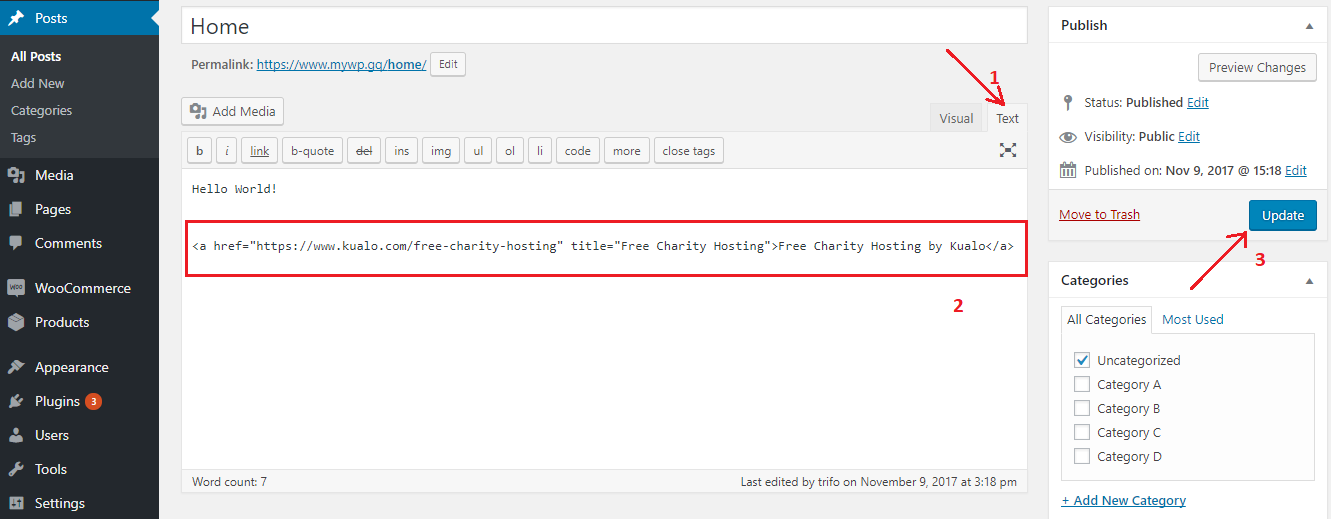Click the code quicktag button
This screenshot has width=1331, height=519.
pos(577,151)
